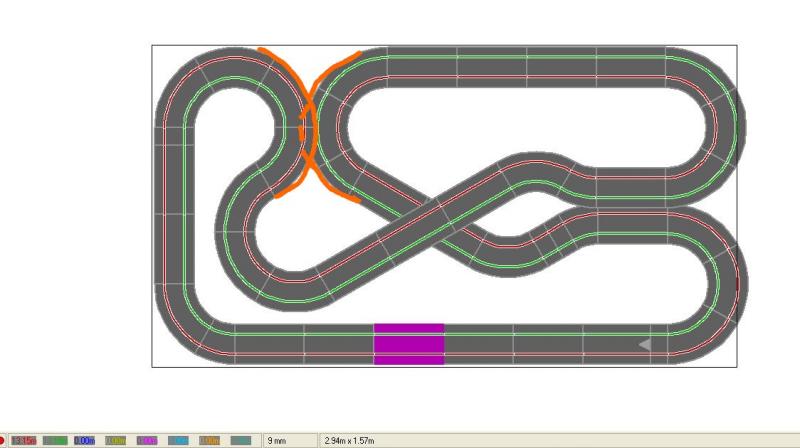Select the straight piece right of the magenta section
This screenshot has width=800, height=448.
tap(478, 343)
